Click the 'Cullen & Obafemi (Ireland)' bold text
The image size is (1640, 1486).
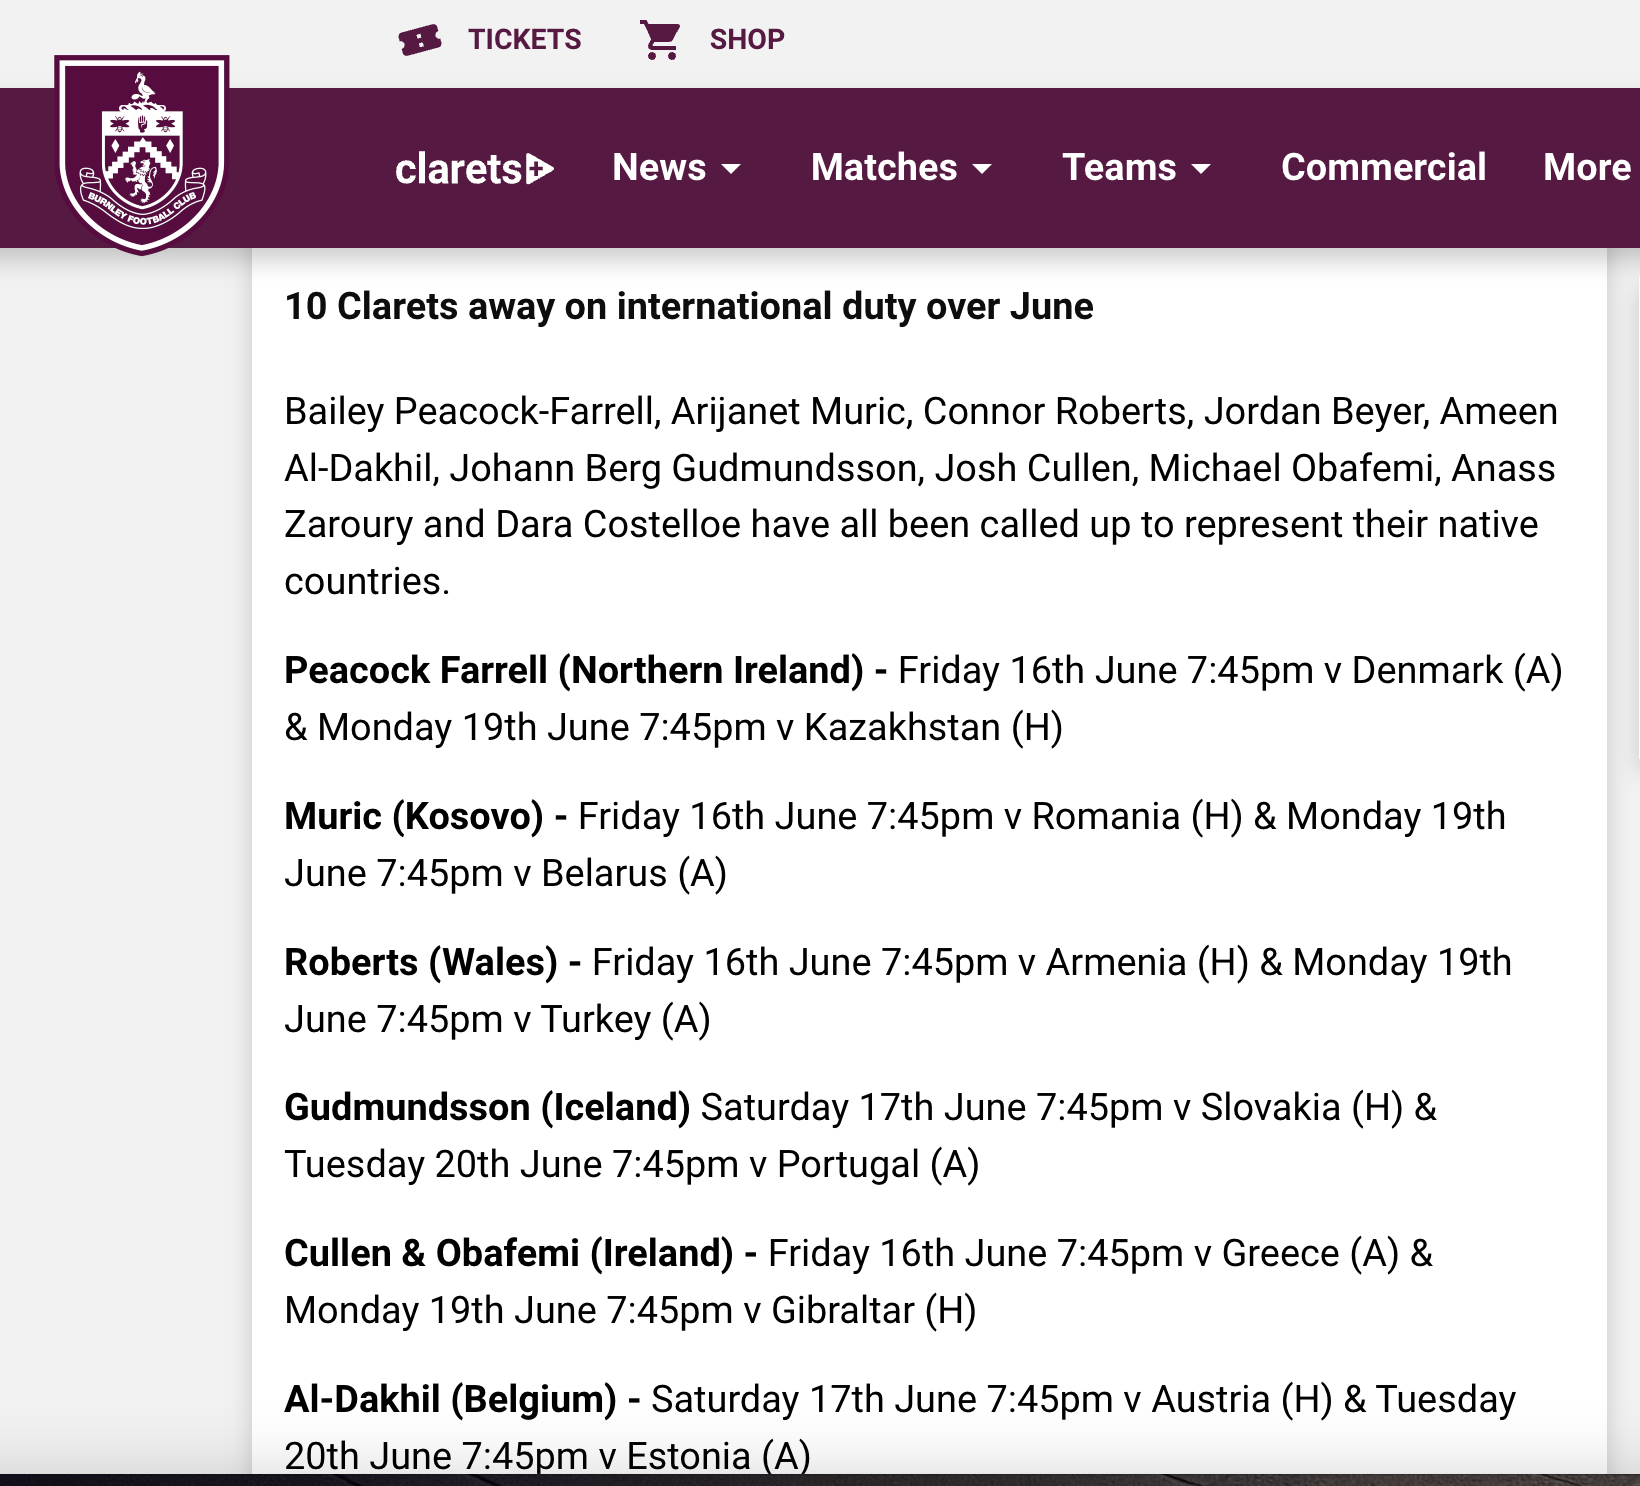coord(509,1253)
